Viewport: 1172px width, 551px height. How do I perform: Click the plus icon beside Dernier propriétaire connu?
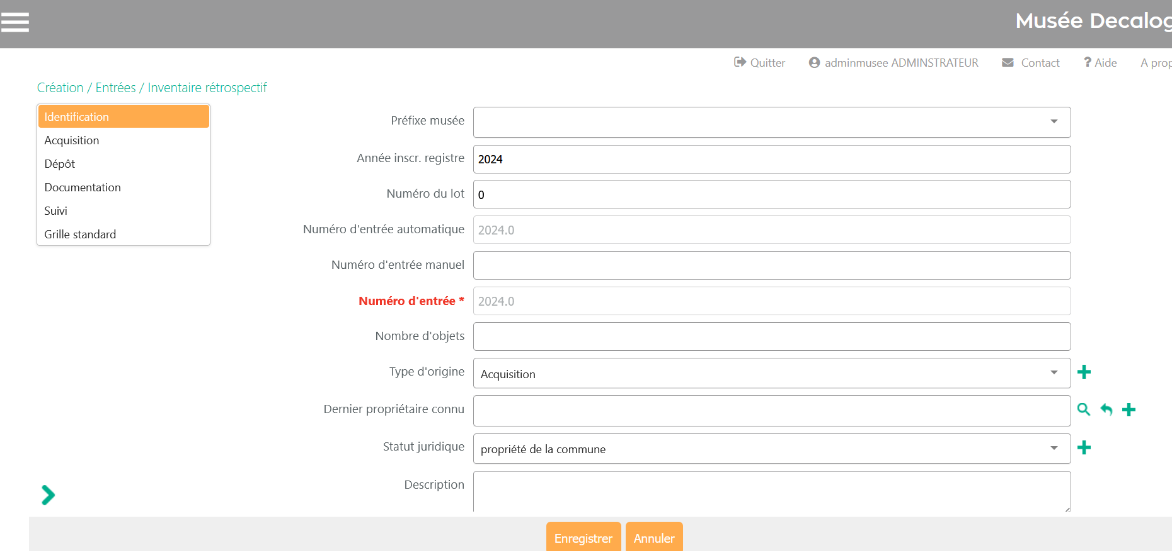(1129, 409)
